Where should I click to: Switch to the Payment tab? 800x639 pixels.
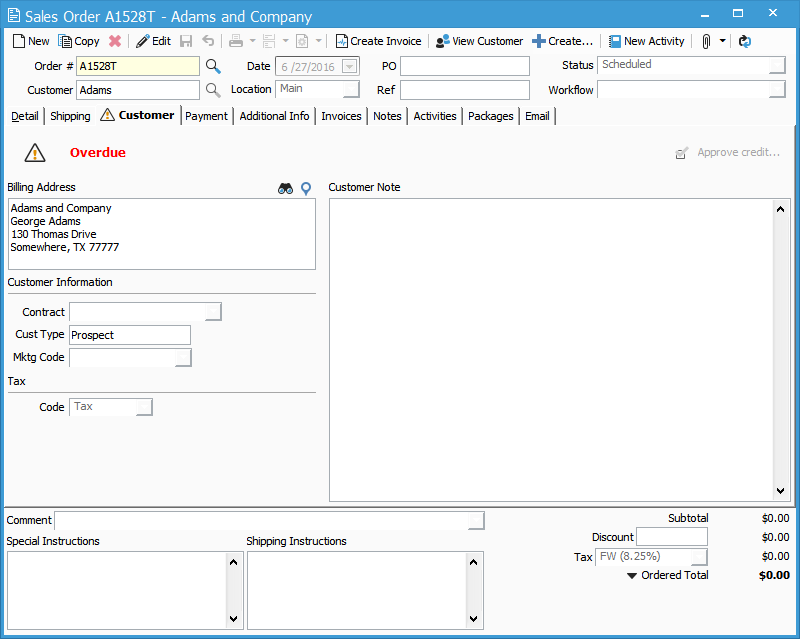(x=206, y=116)
